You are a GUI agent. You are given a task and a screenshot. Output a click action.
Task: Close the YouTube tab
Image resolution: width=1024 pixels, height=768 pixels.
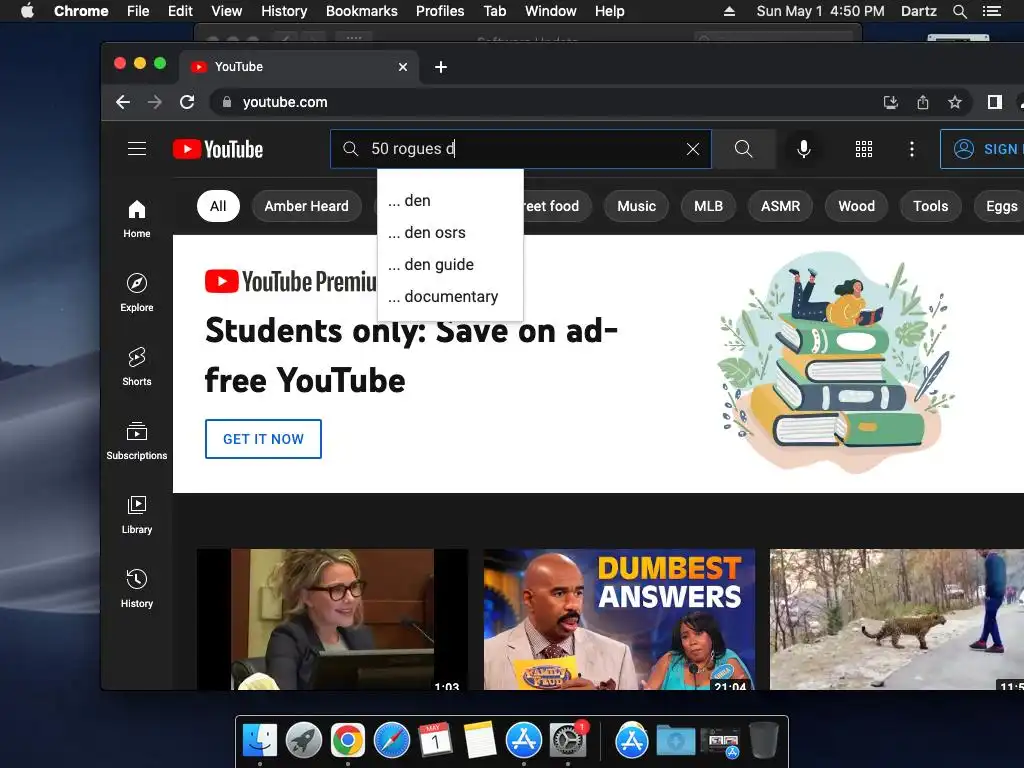pos(403,67)
